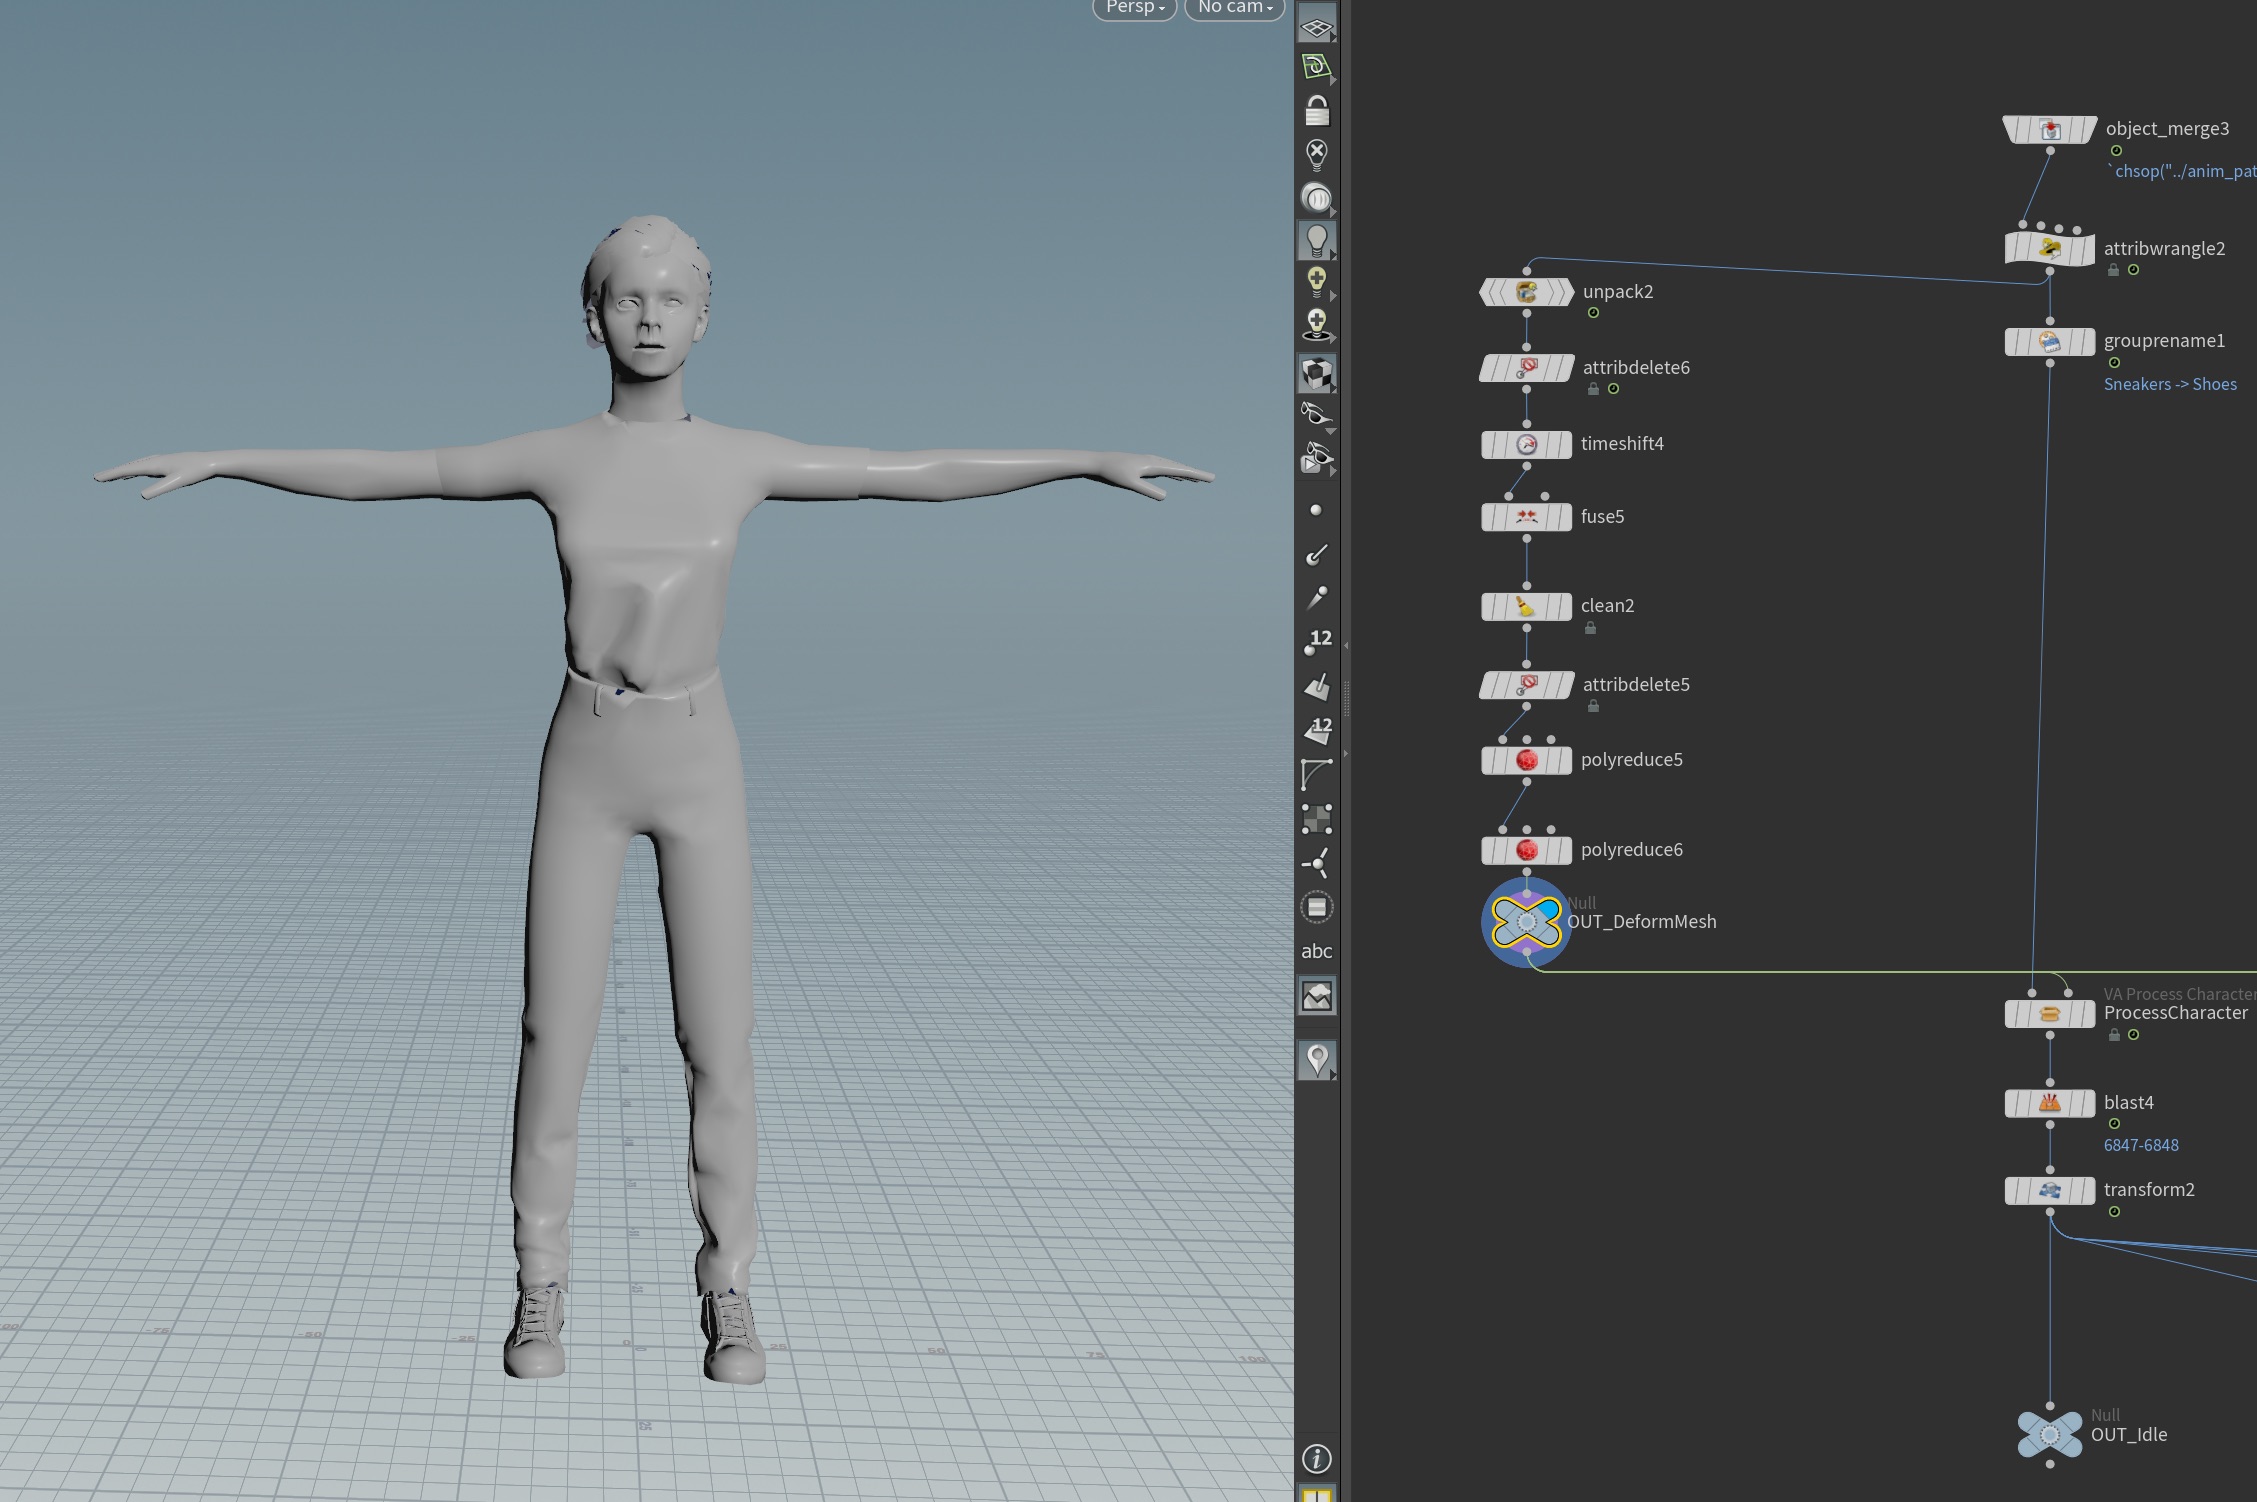Toggle display primitive normals icon

pyautogui.click(x=1317, y=686)
